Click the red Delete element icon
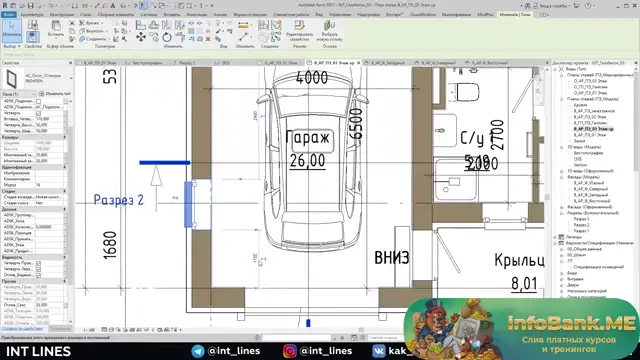Viewport: 640px width, 360px height. coord(208,39)
